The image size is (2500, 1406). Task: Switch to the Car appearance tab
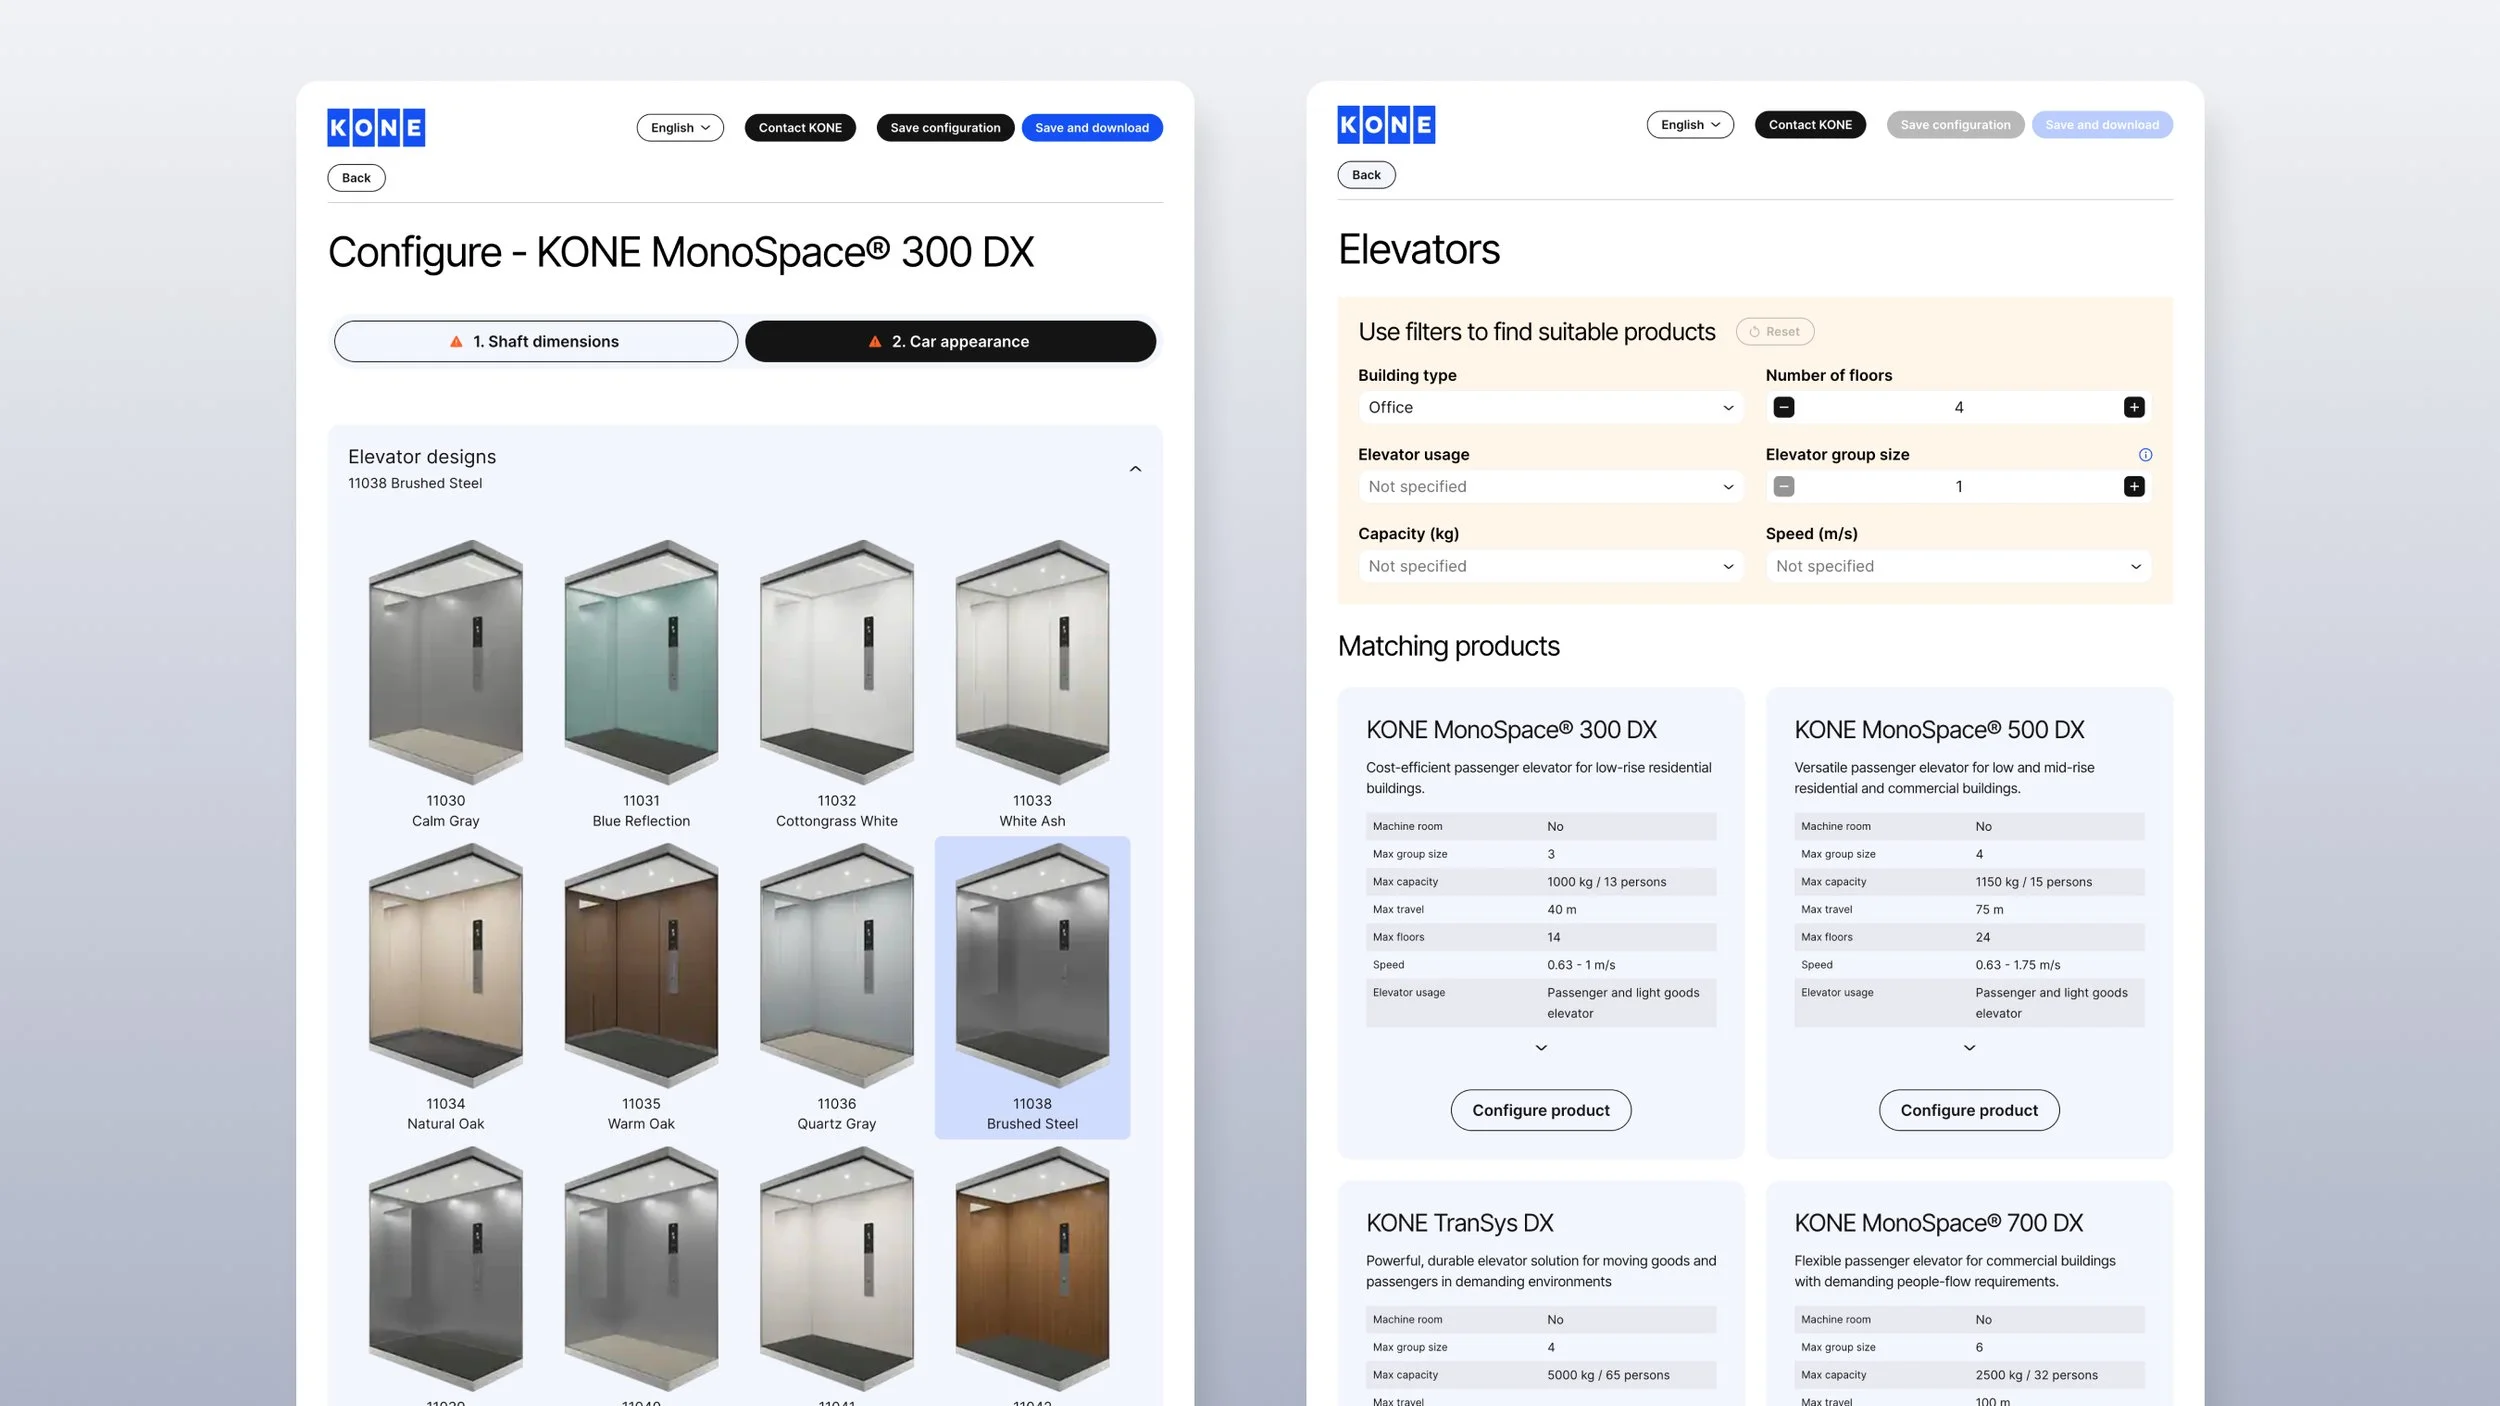pyautogui.click(x=950, y=341)
